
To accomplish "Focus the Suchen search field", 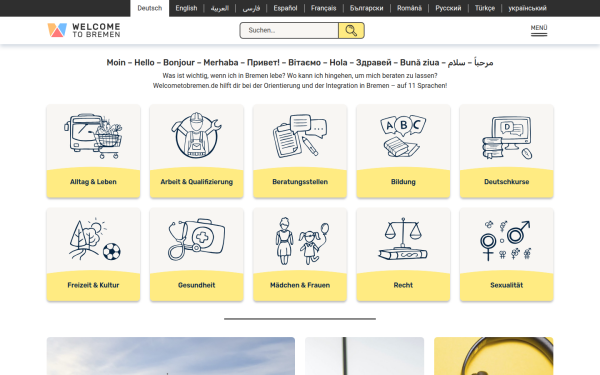I will click(289, 31).
